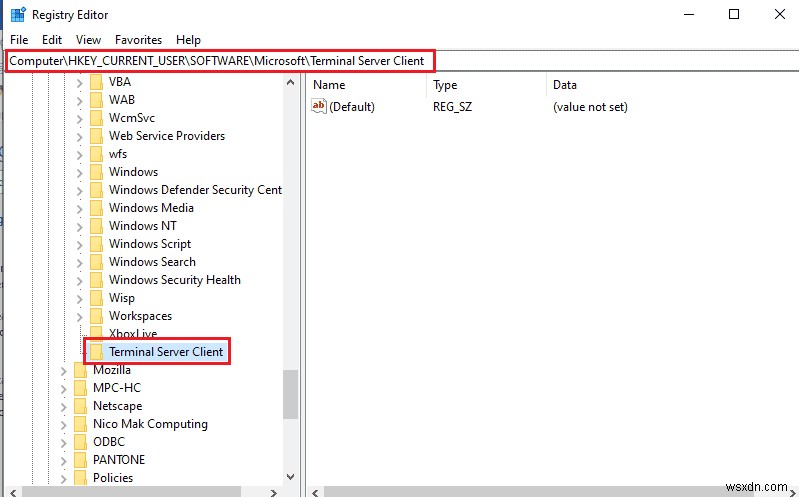Click the Windows Script folder icon
Screen dimensions: 799x497
click(96, 244)
